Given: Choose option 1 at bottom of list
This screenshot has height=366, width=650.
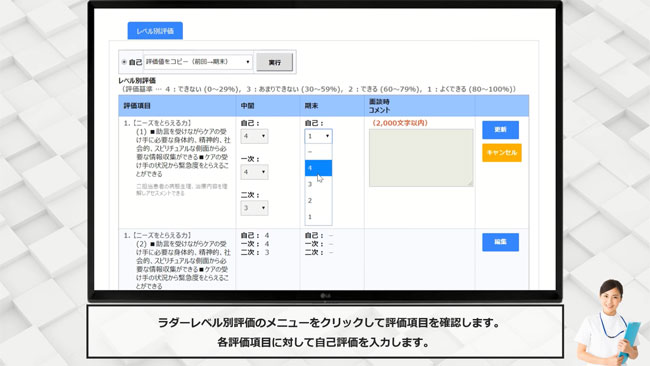Looking at the screenshot, I should click(318, 217).
